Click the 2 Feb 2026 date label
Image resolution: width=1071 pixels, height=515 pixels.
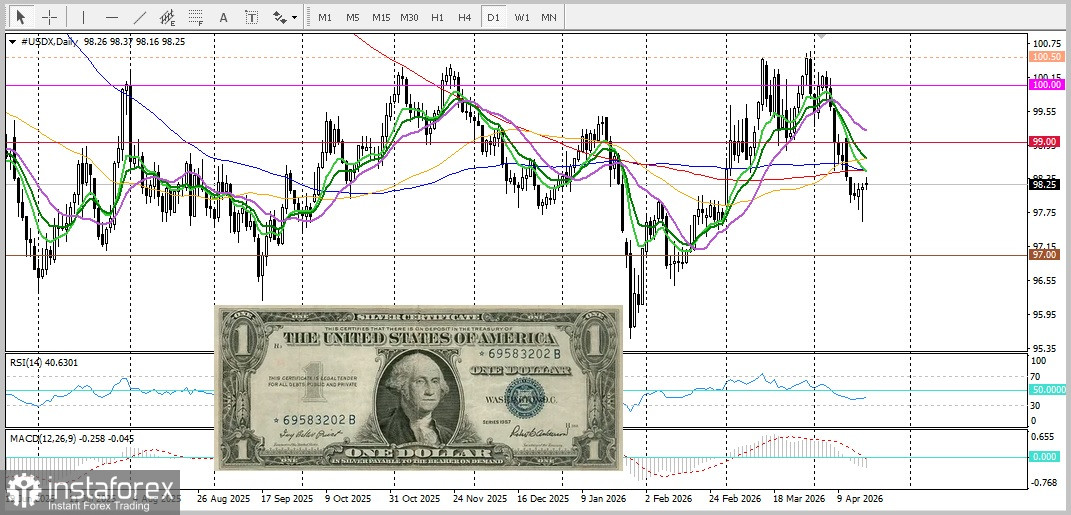tap(667, 498)
